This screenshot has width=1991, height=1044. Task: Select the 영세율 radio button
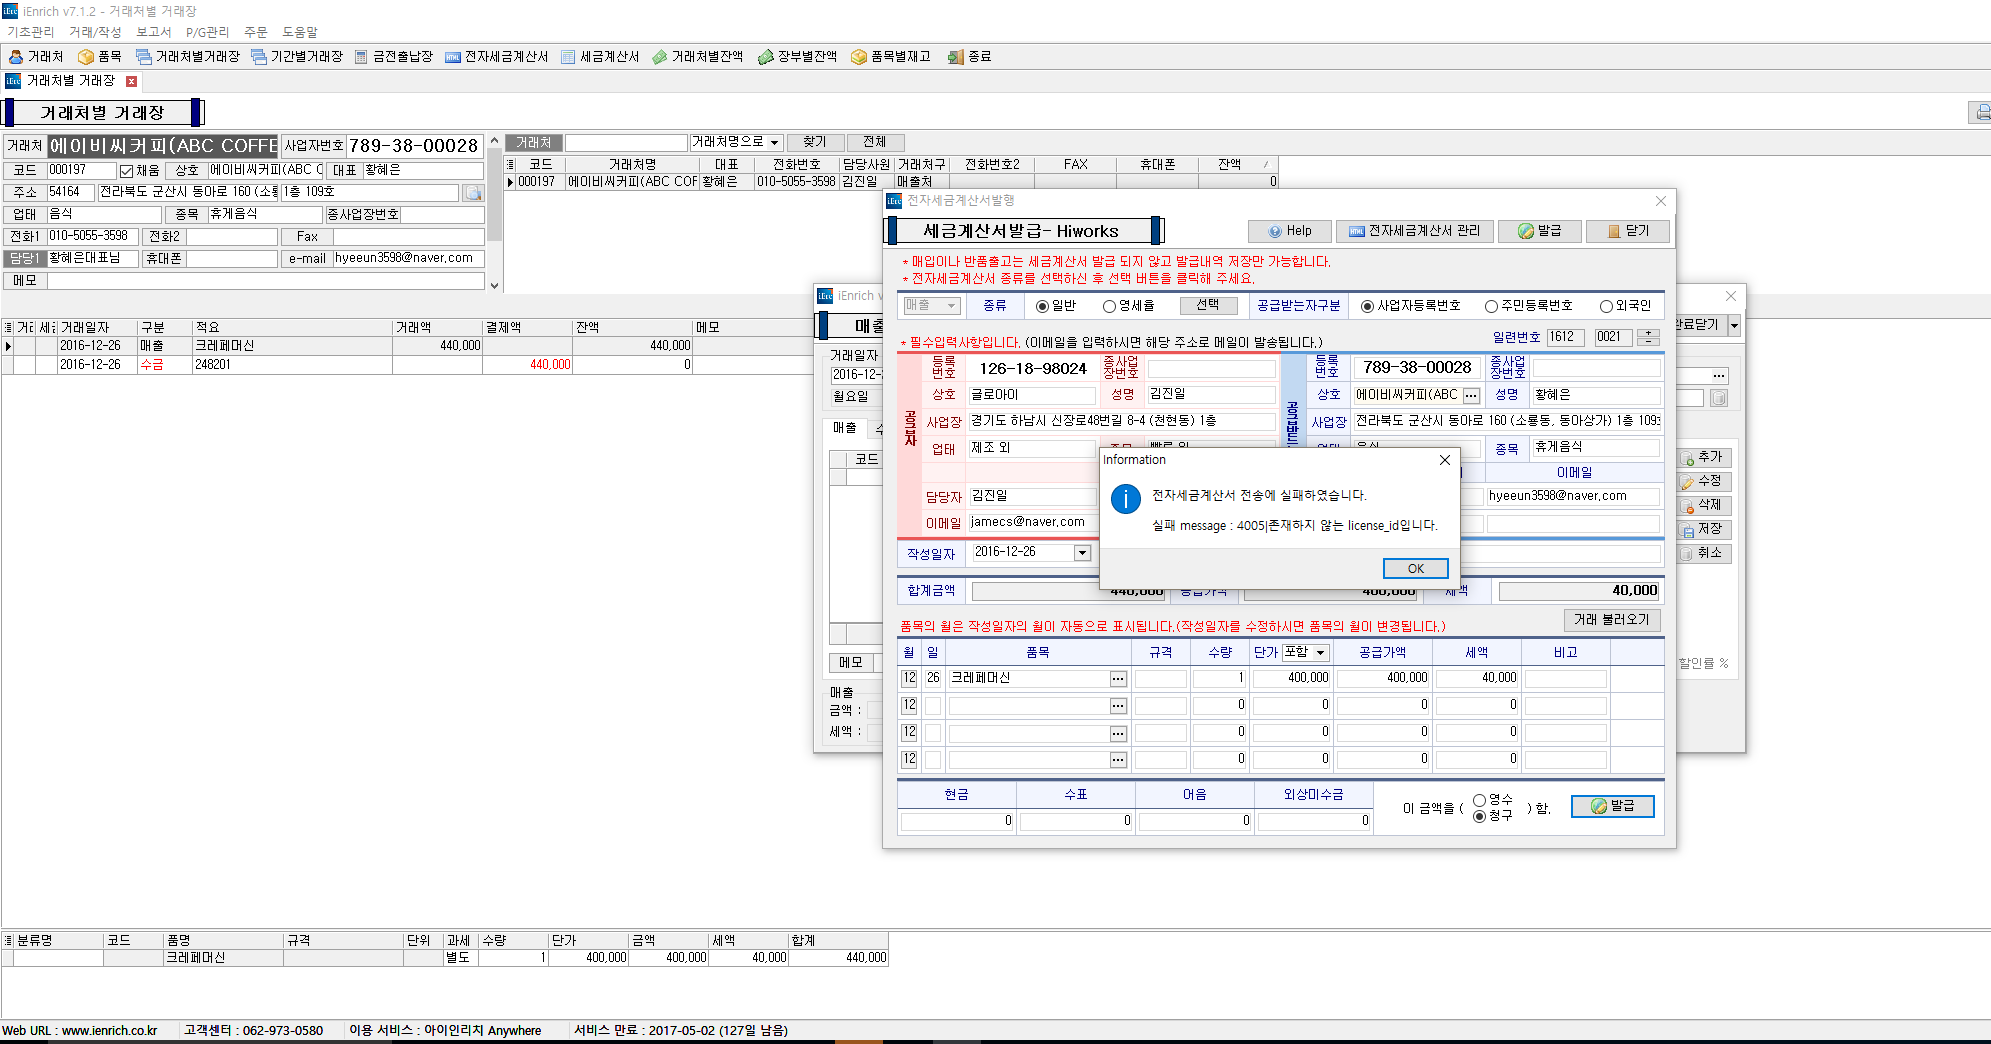1109,306
